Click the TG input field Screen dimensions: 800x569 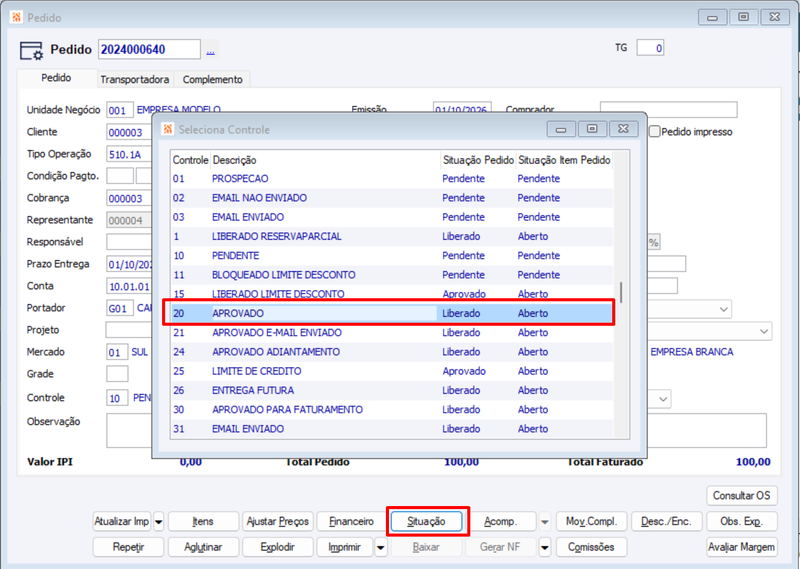tap(650, 48)
